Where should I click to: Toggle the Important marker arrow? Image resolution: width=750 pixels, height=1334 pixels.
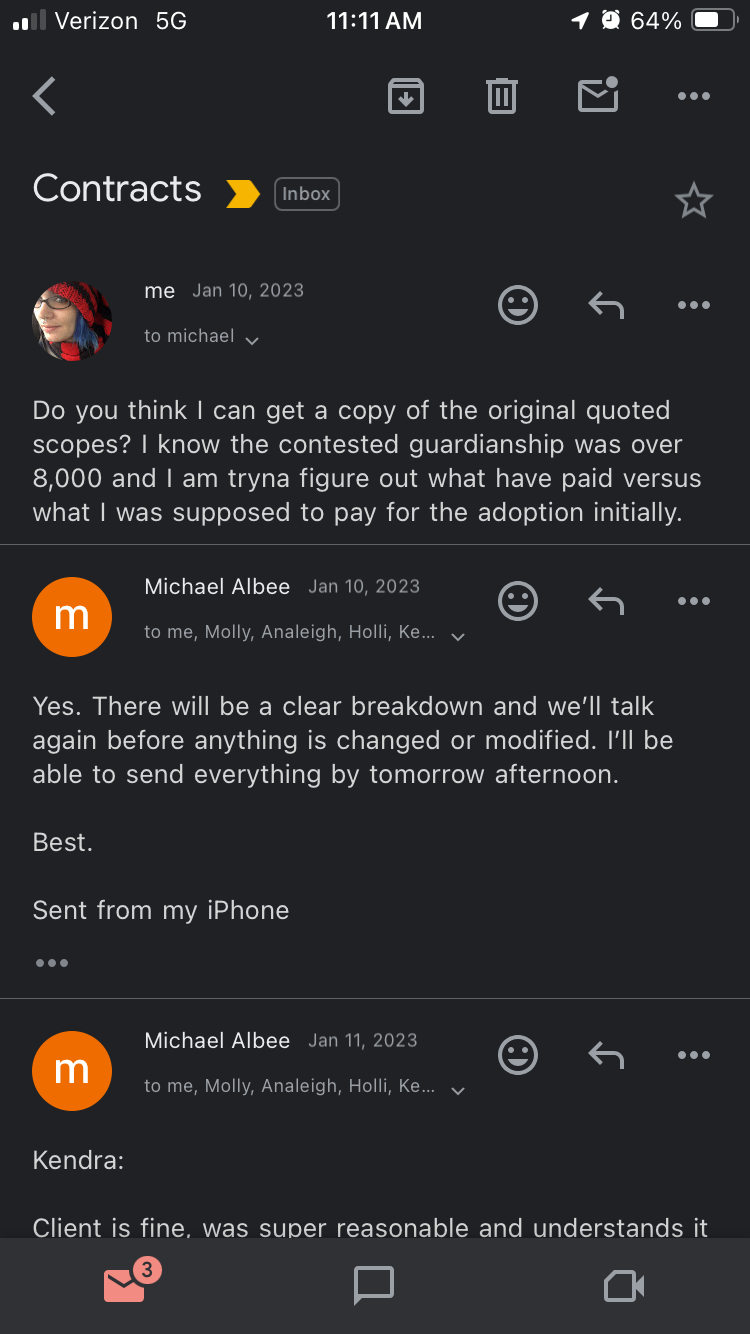[x=240, y=193]
